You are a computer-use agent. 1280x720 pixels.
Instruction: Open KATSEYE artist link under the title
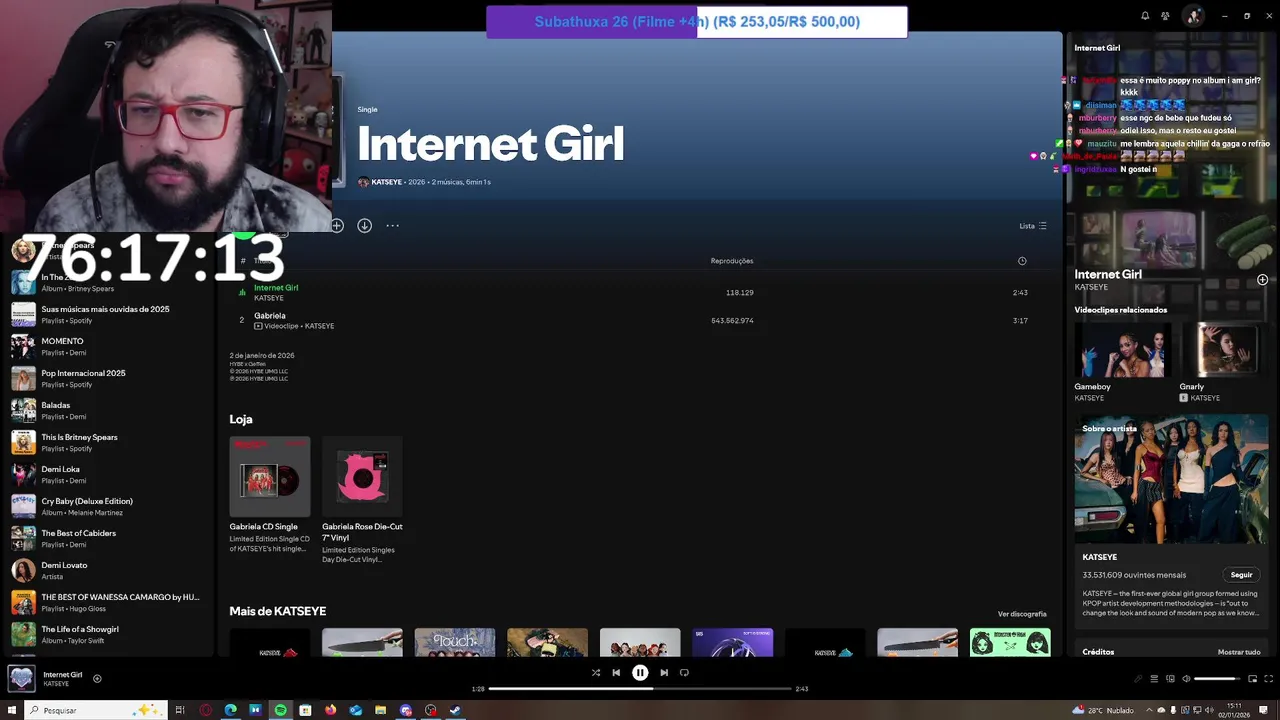tap(386, 182)
